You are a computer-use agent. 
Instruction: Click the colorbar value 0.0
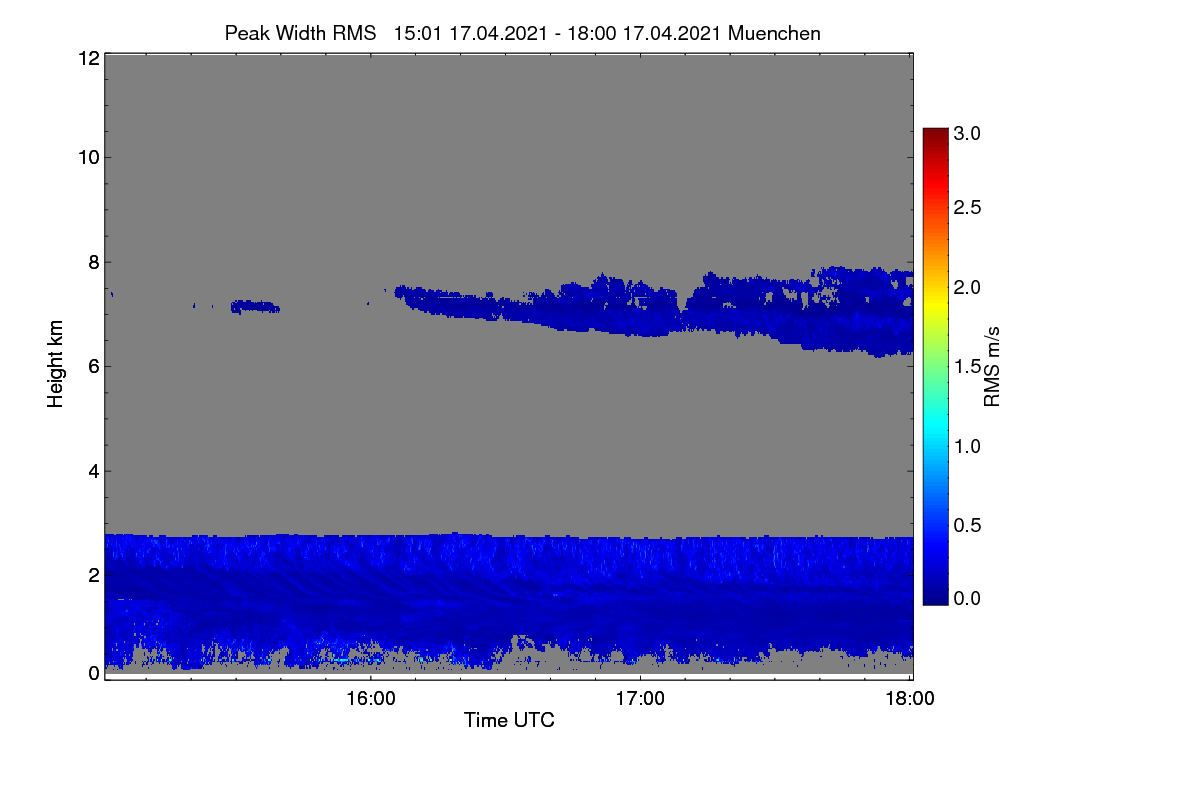967,598
